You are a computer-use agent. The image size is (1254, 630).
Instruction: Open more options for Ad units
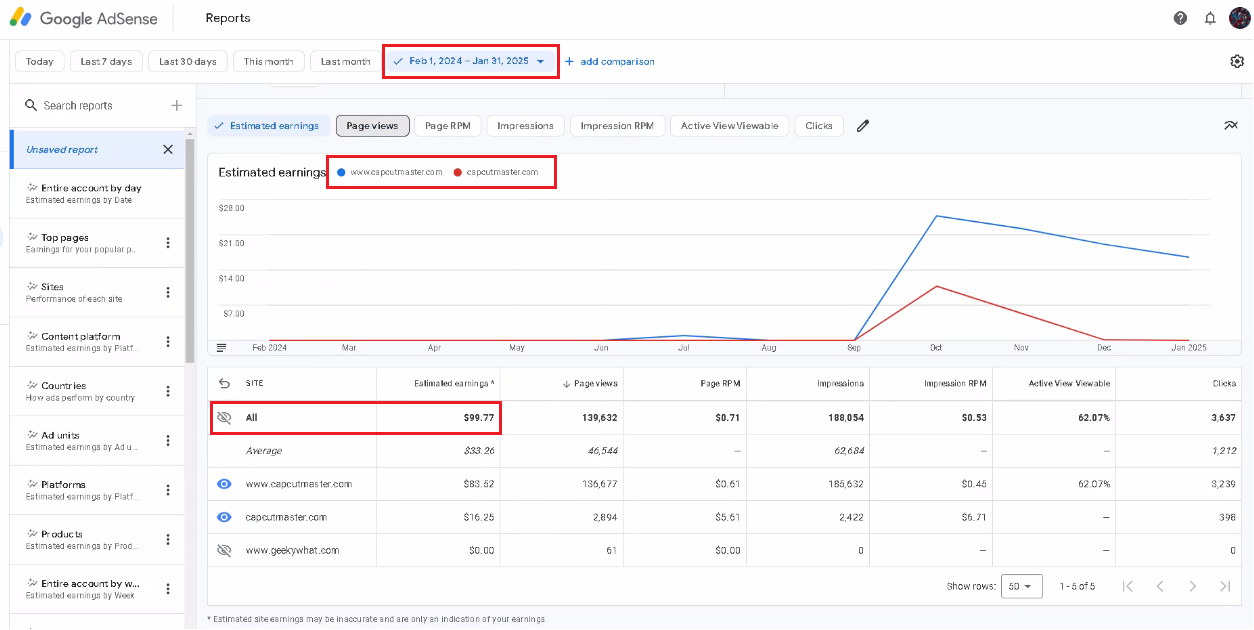coord(168,441)
